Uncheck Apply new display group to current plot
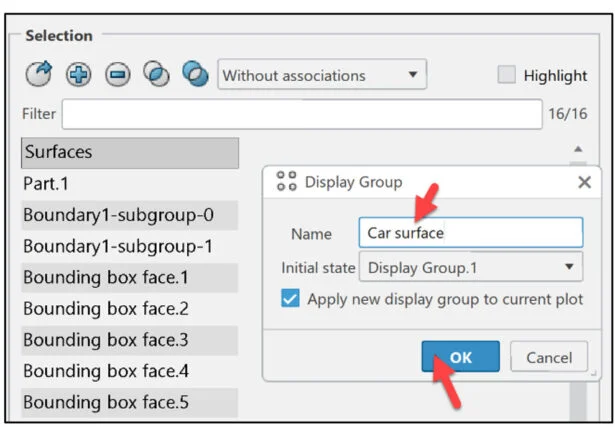The image size is (615, 427). pos(291,299)
